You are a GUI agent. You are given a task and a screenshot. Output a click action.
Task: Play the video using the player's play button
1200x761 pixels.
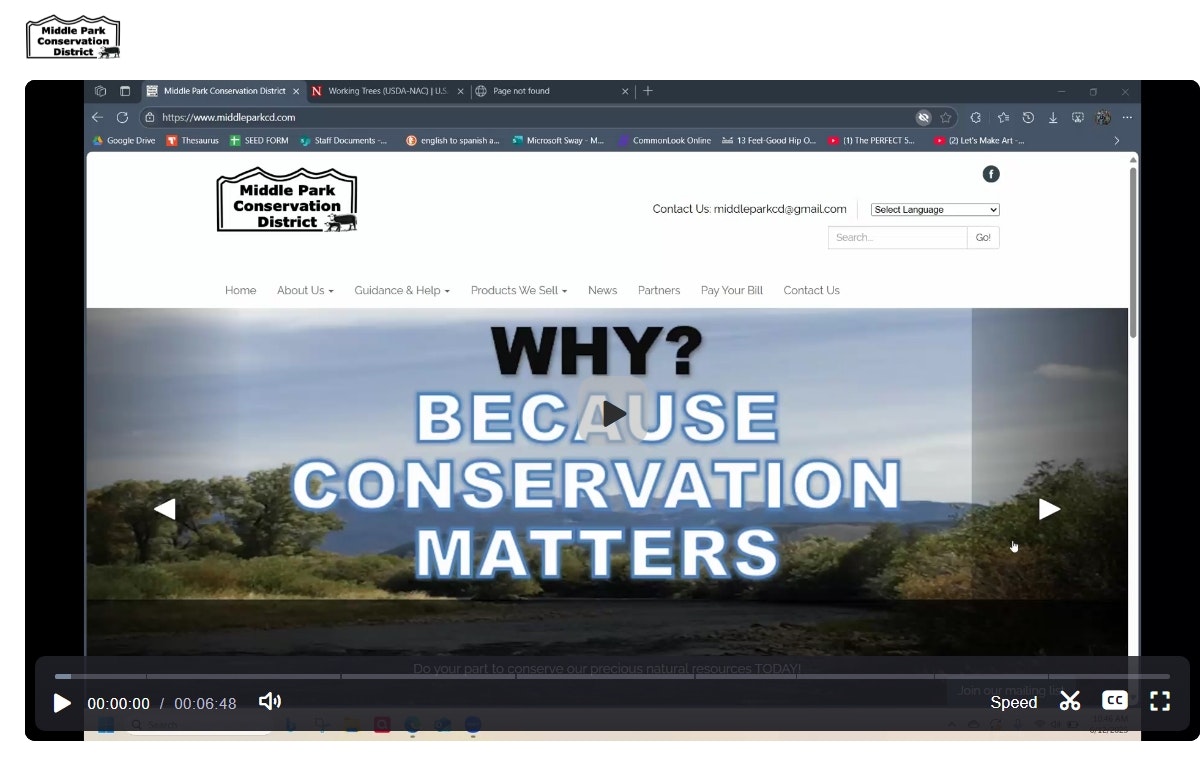(x=62, y=703)
